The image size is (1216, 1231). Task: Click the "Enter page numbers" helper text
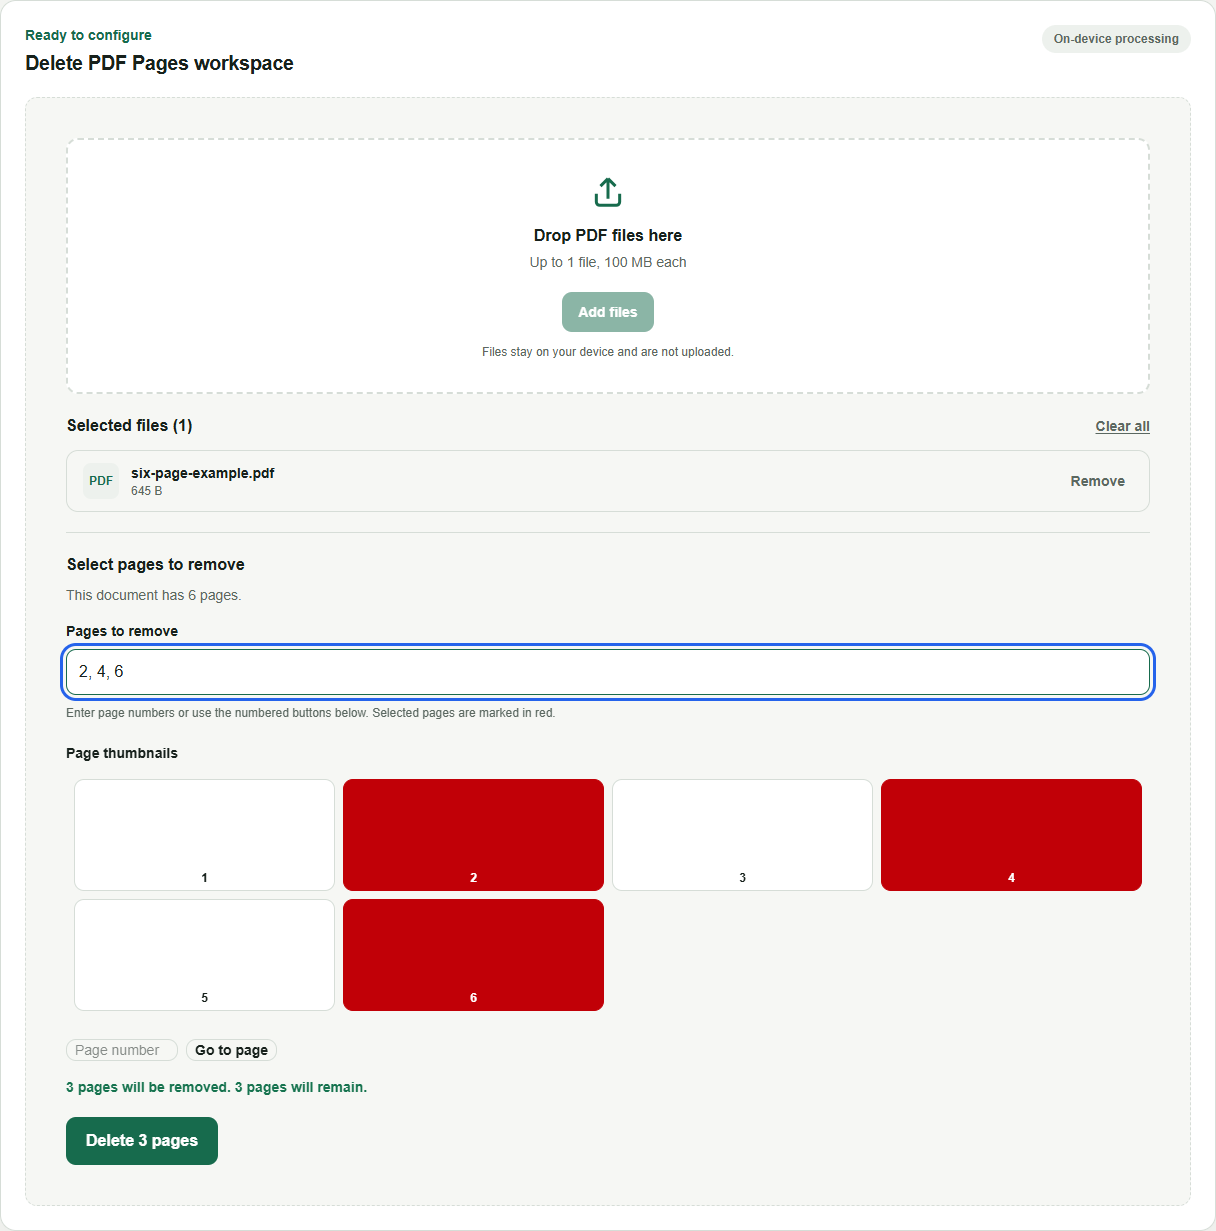(310, 713)
